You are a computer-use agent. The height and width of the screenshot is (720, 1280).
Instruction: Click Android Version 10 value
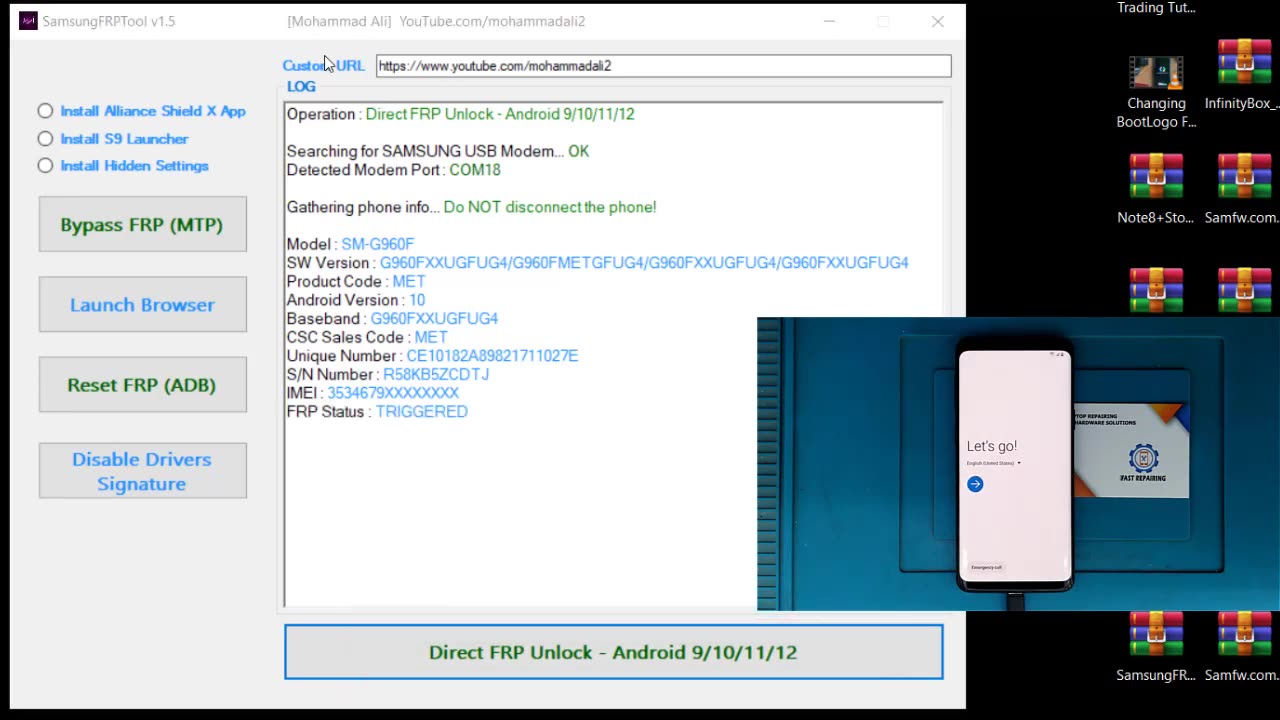tap(416, 300)
